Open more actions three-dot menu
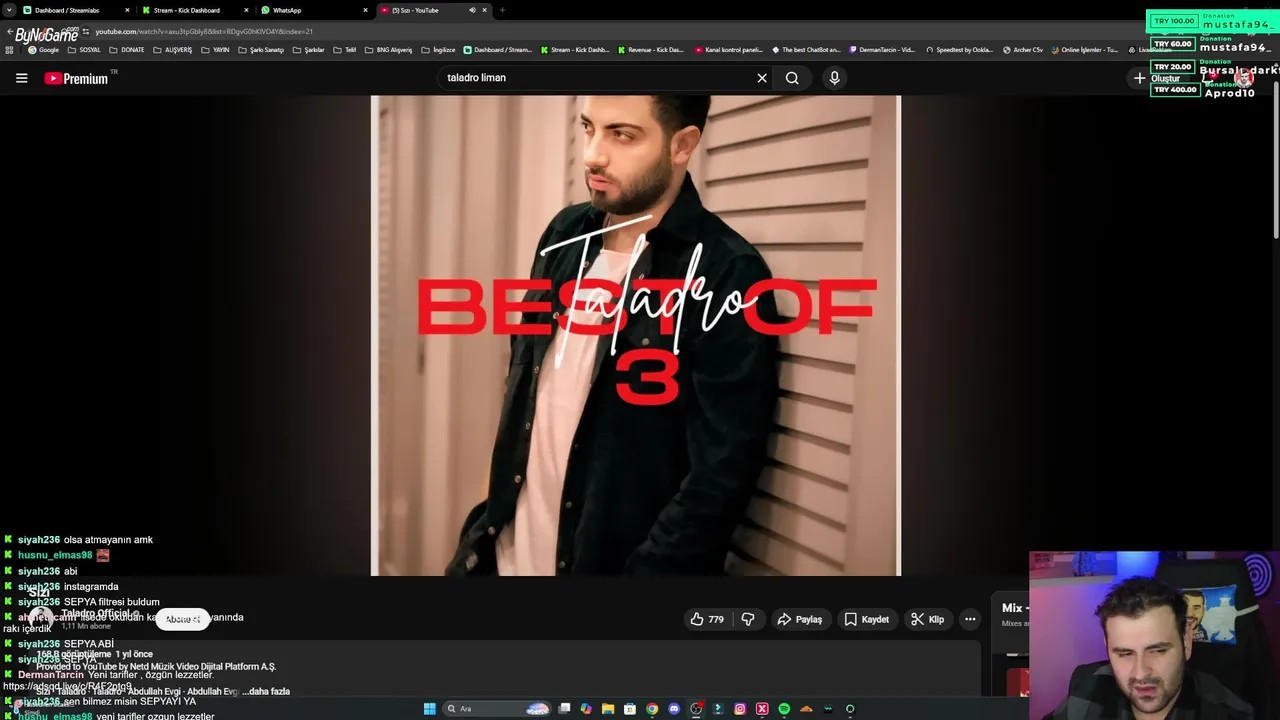This screenshot has height=720, width=1280. (x=970, y=620)
